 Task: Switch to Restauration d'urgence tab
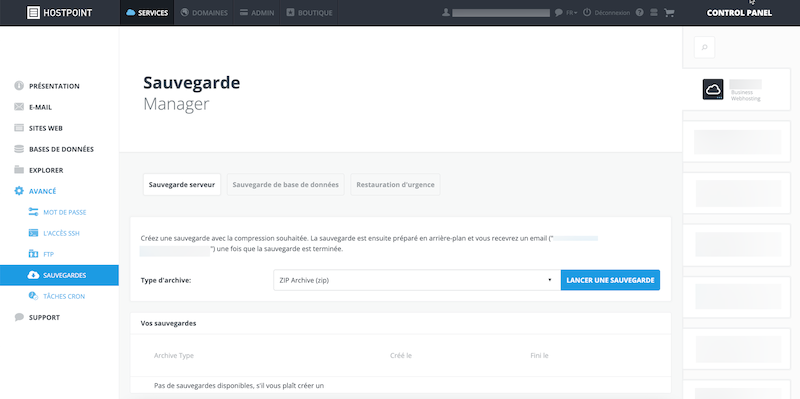395,185
